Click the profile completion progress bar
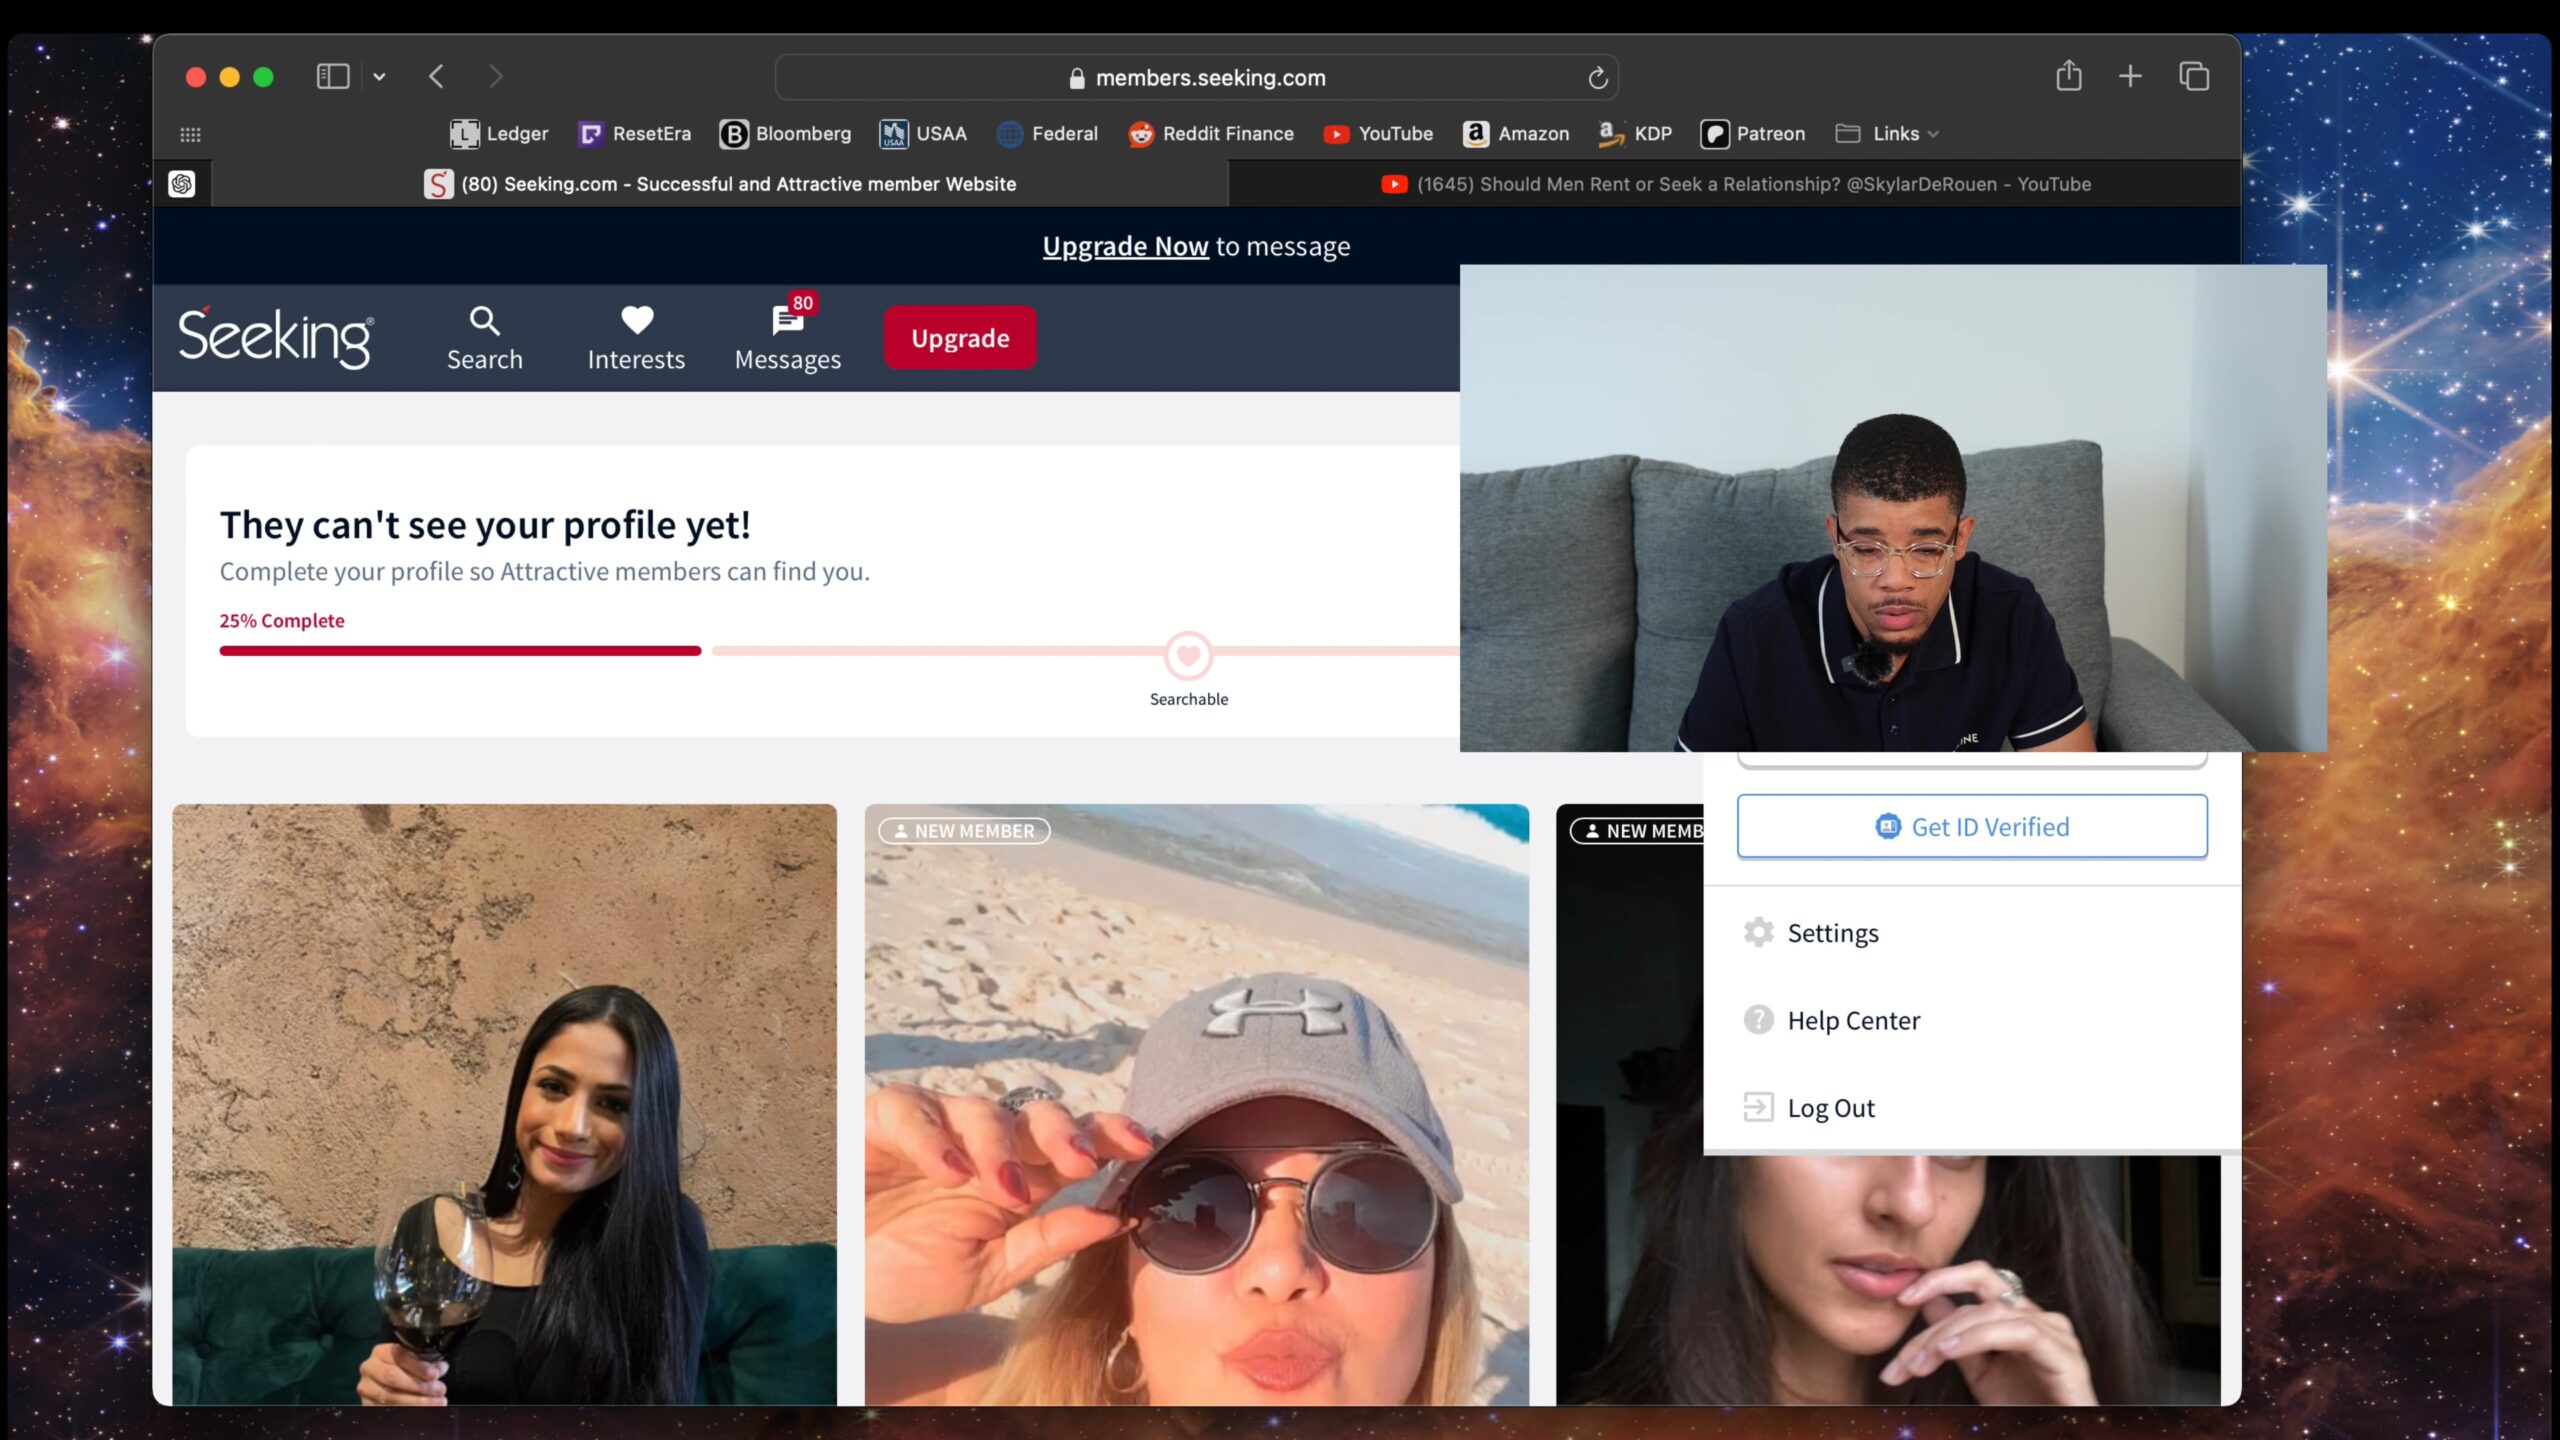 pos(839,651)
